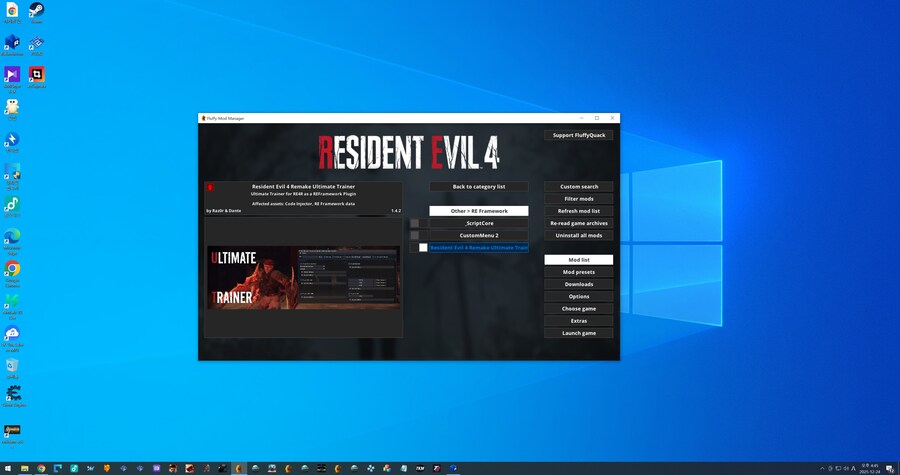
Task: Open File Explorer from taskbar
Action: pyautogui.click(x=25, y=468)
